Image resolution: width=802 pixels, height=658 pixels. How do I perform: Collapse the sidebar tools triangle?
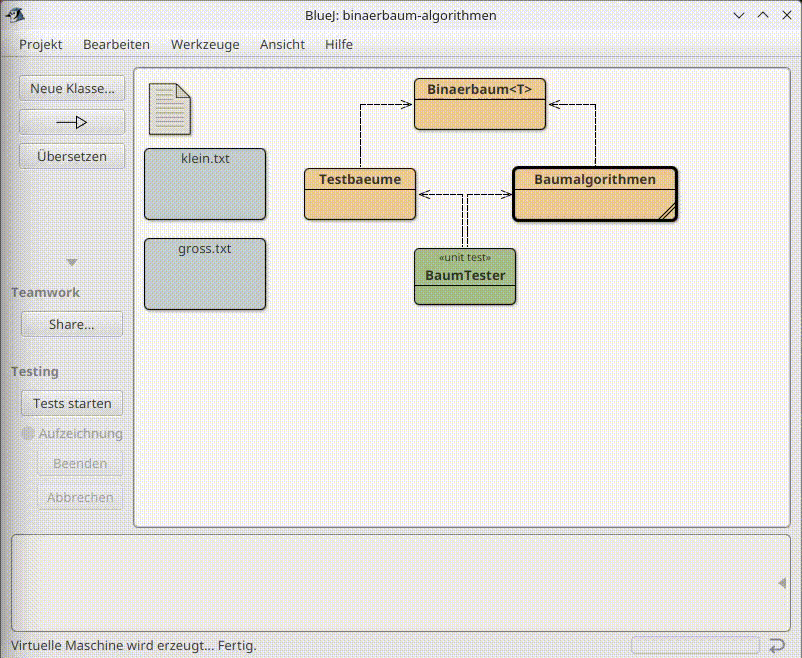(72, 262)
